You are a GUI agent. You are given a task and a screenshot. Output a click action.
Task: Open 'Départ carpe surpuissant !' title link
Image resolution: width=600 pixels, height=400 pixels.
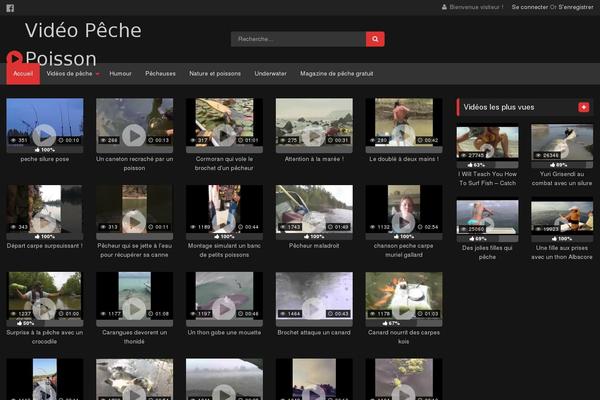click(x=45, y=246)
